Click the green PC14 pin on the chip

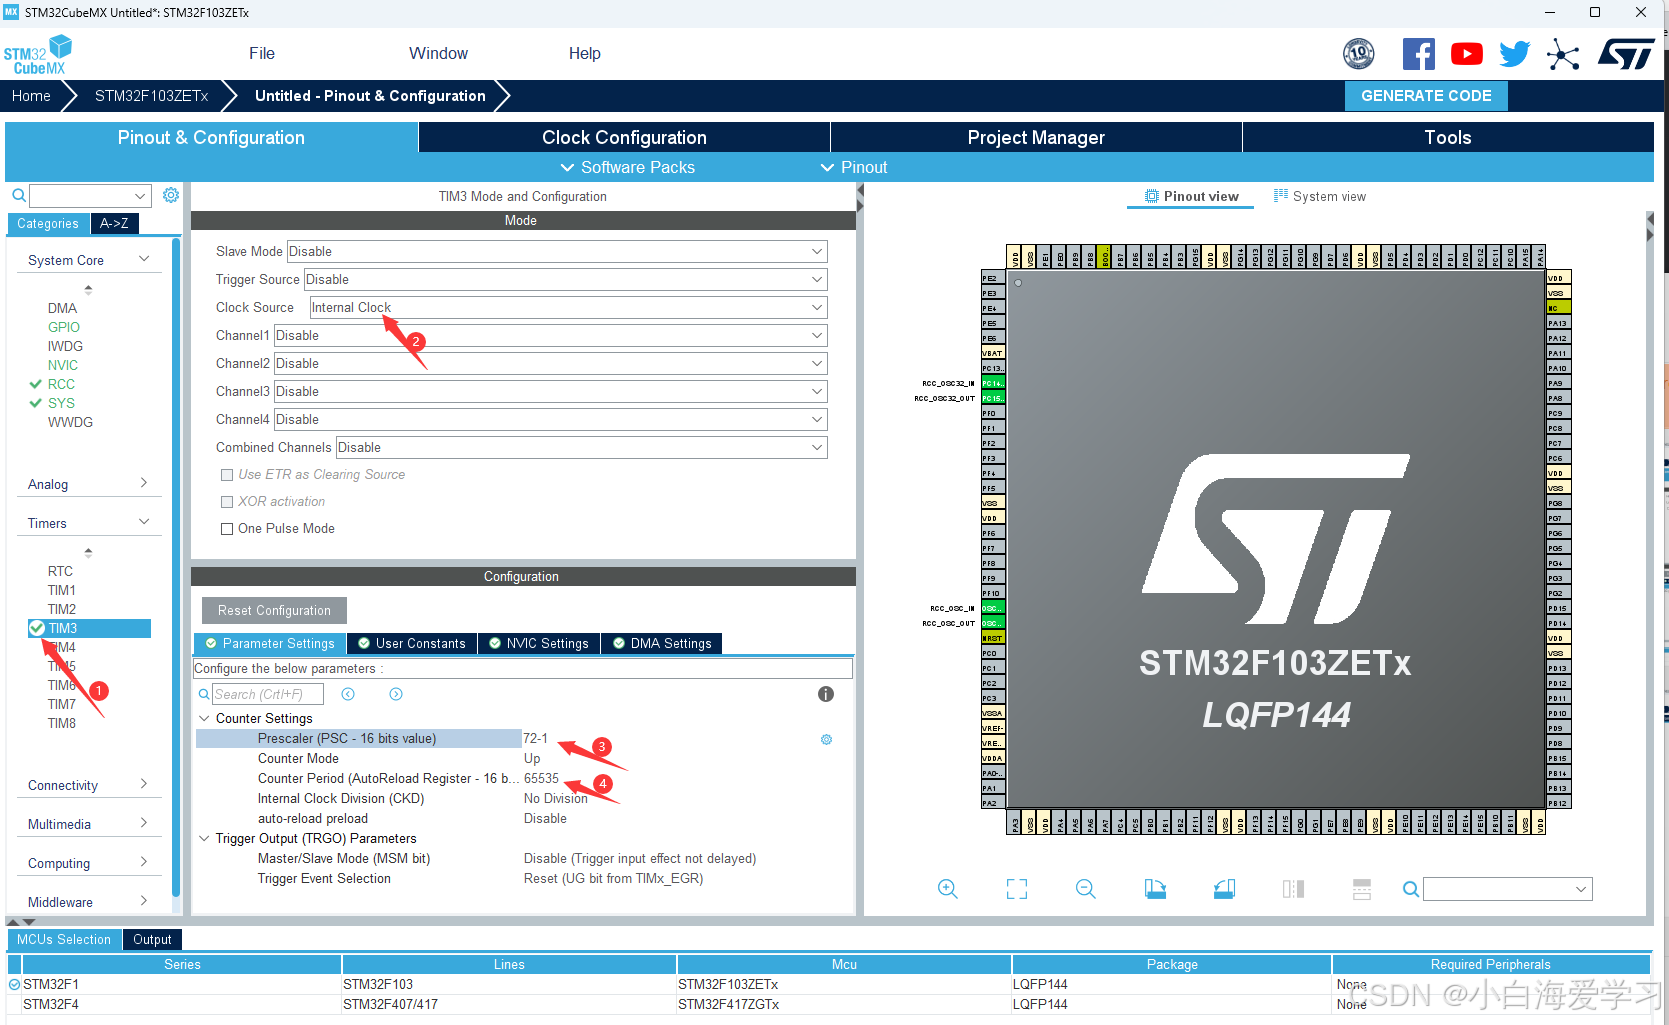click(x=992, y=383)
